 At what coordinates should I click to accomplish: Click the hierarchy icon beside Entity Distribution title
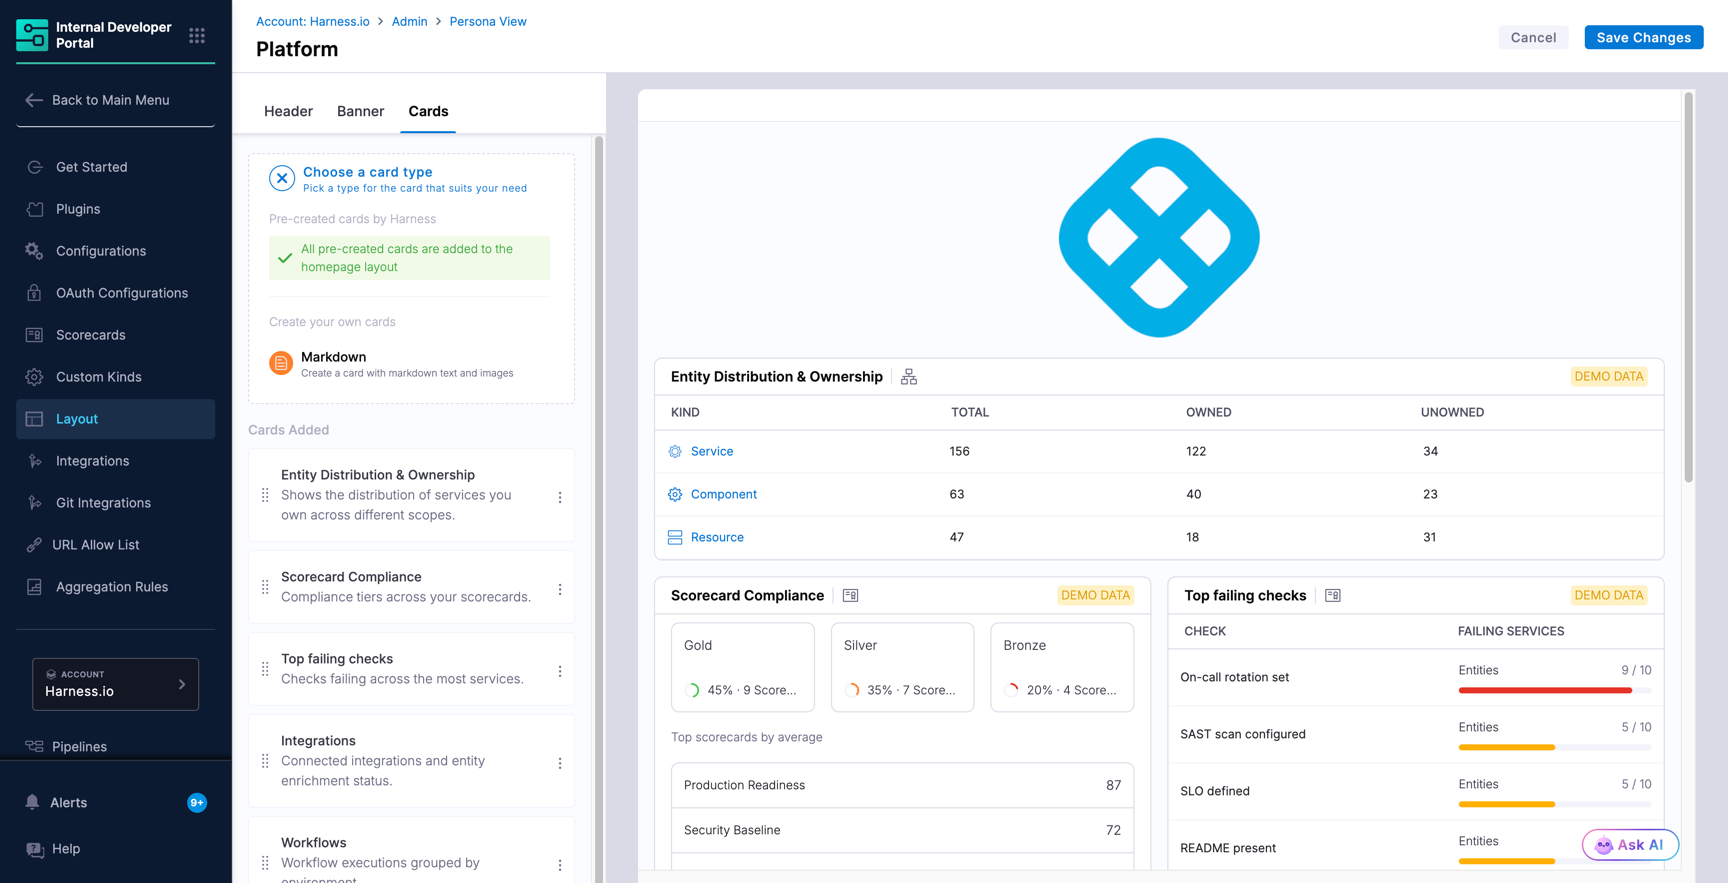(x=909, y=377)
